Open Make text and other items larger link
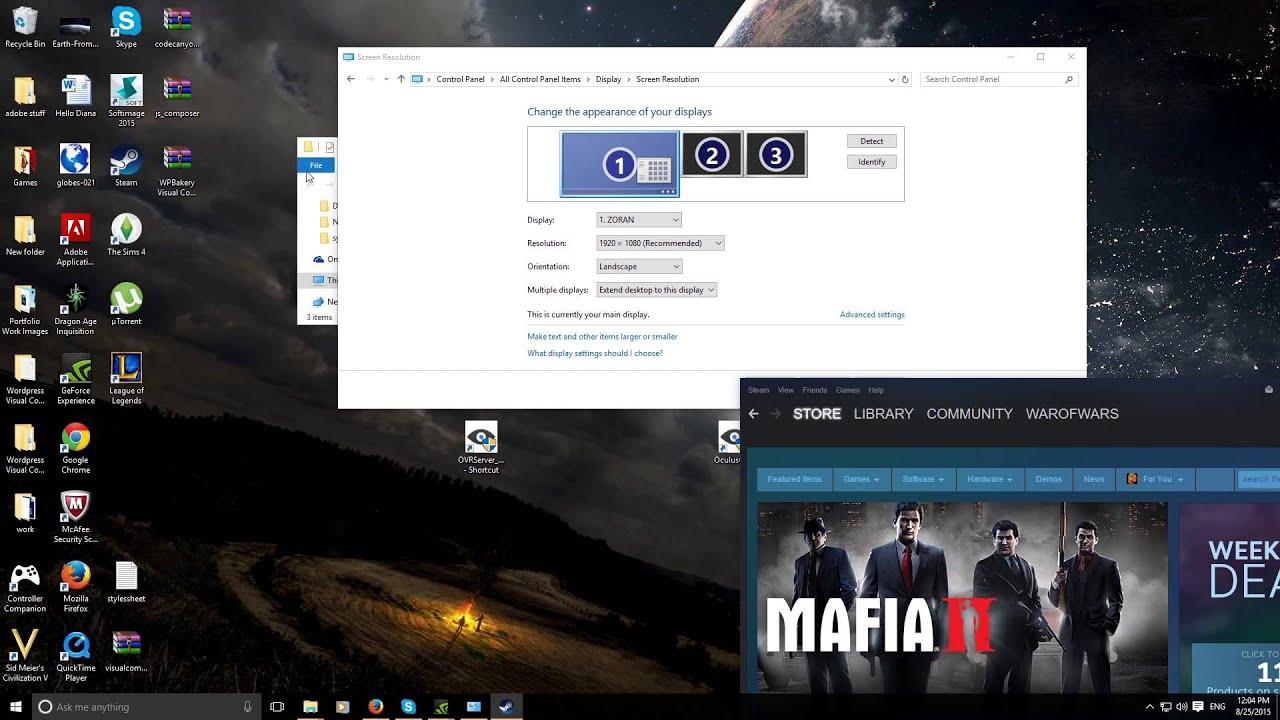The width and height of the screenshot is (1280, 720). coord(602,337)
